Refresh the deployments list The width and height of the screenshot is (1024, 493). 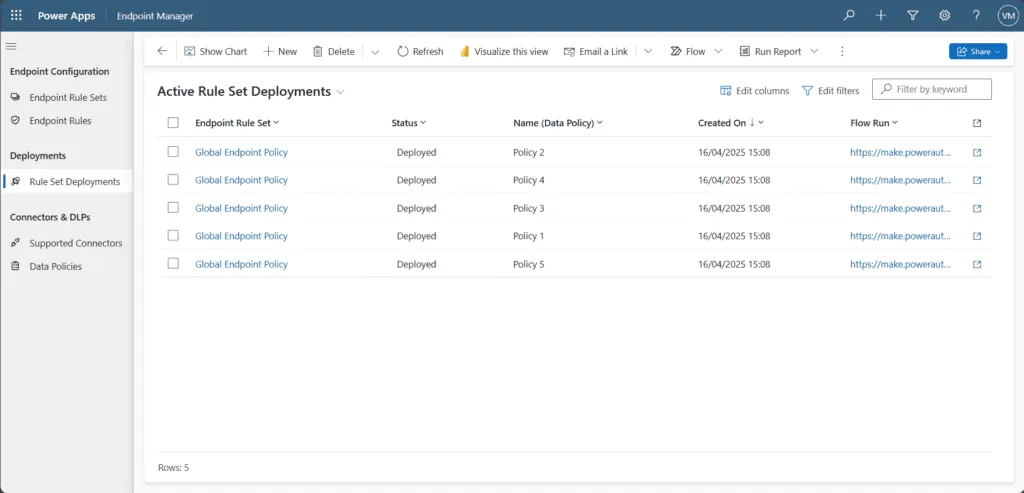420,52
